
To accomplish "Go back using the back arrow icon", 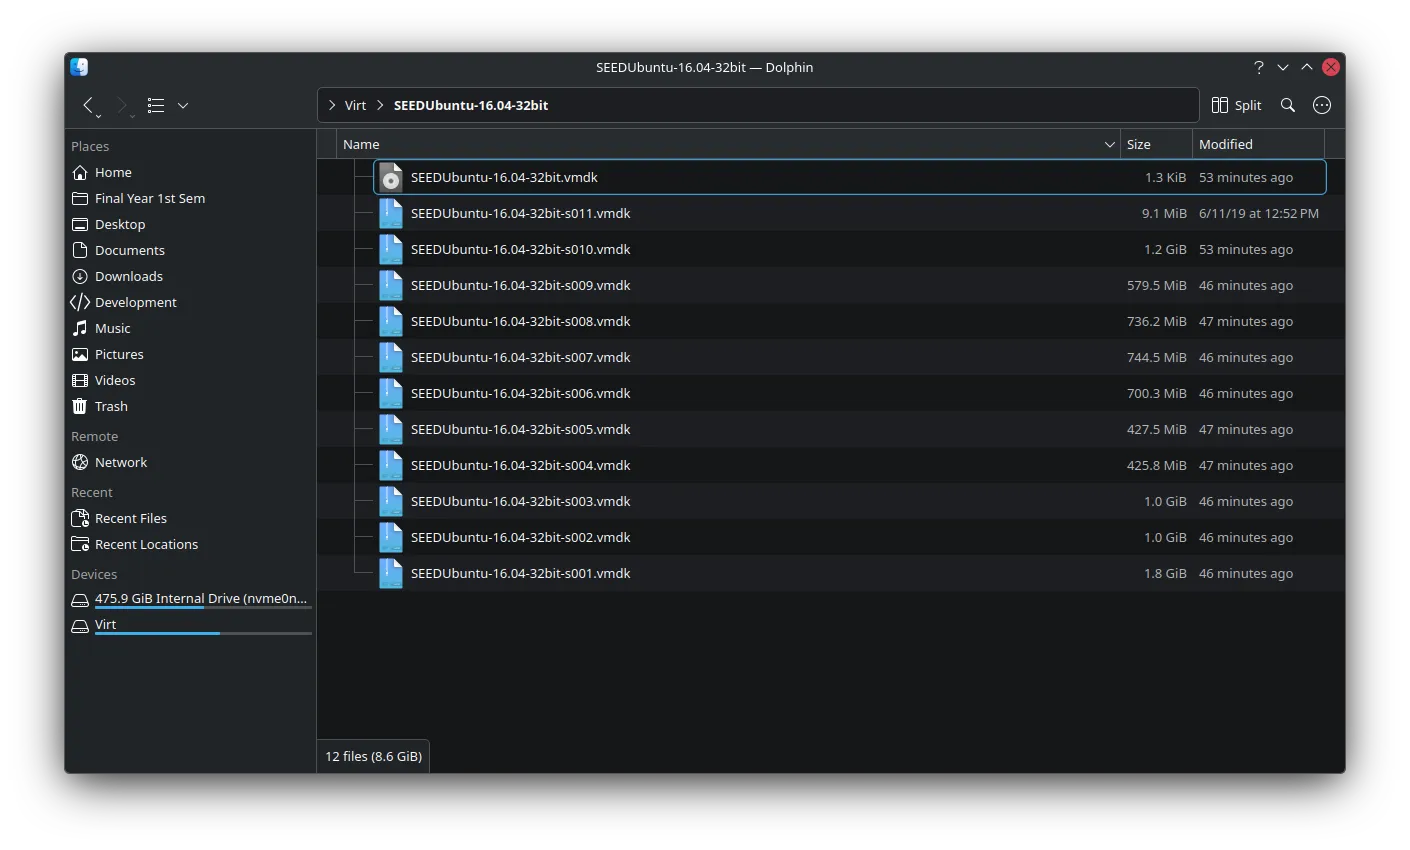I will (89, 105).
